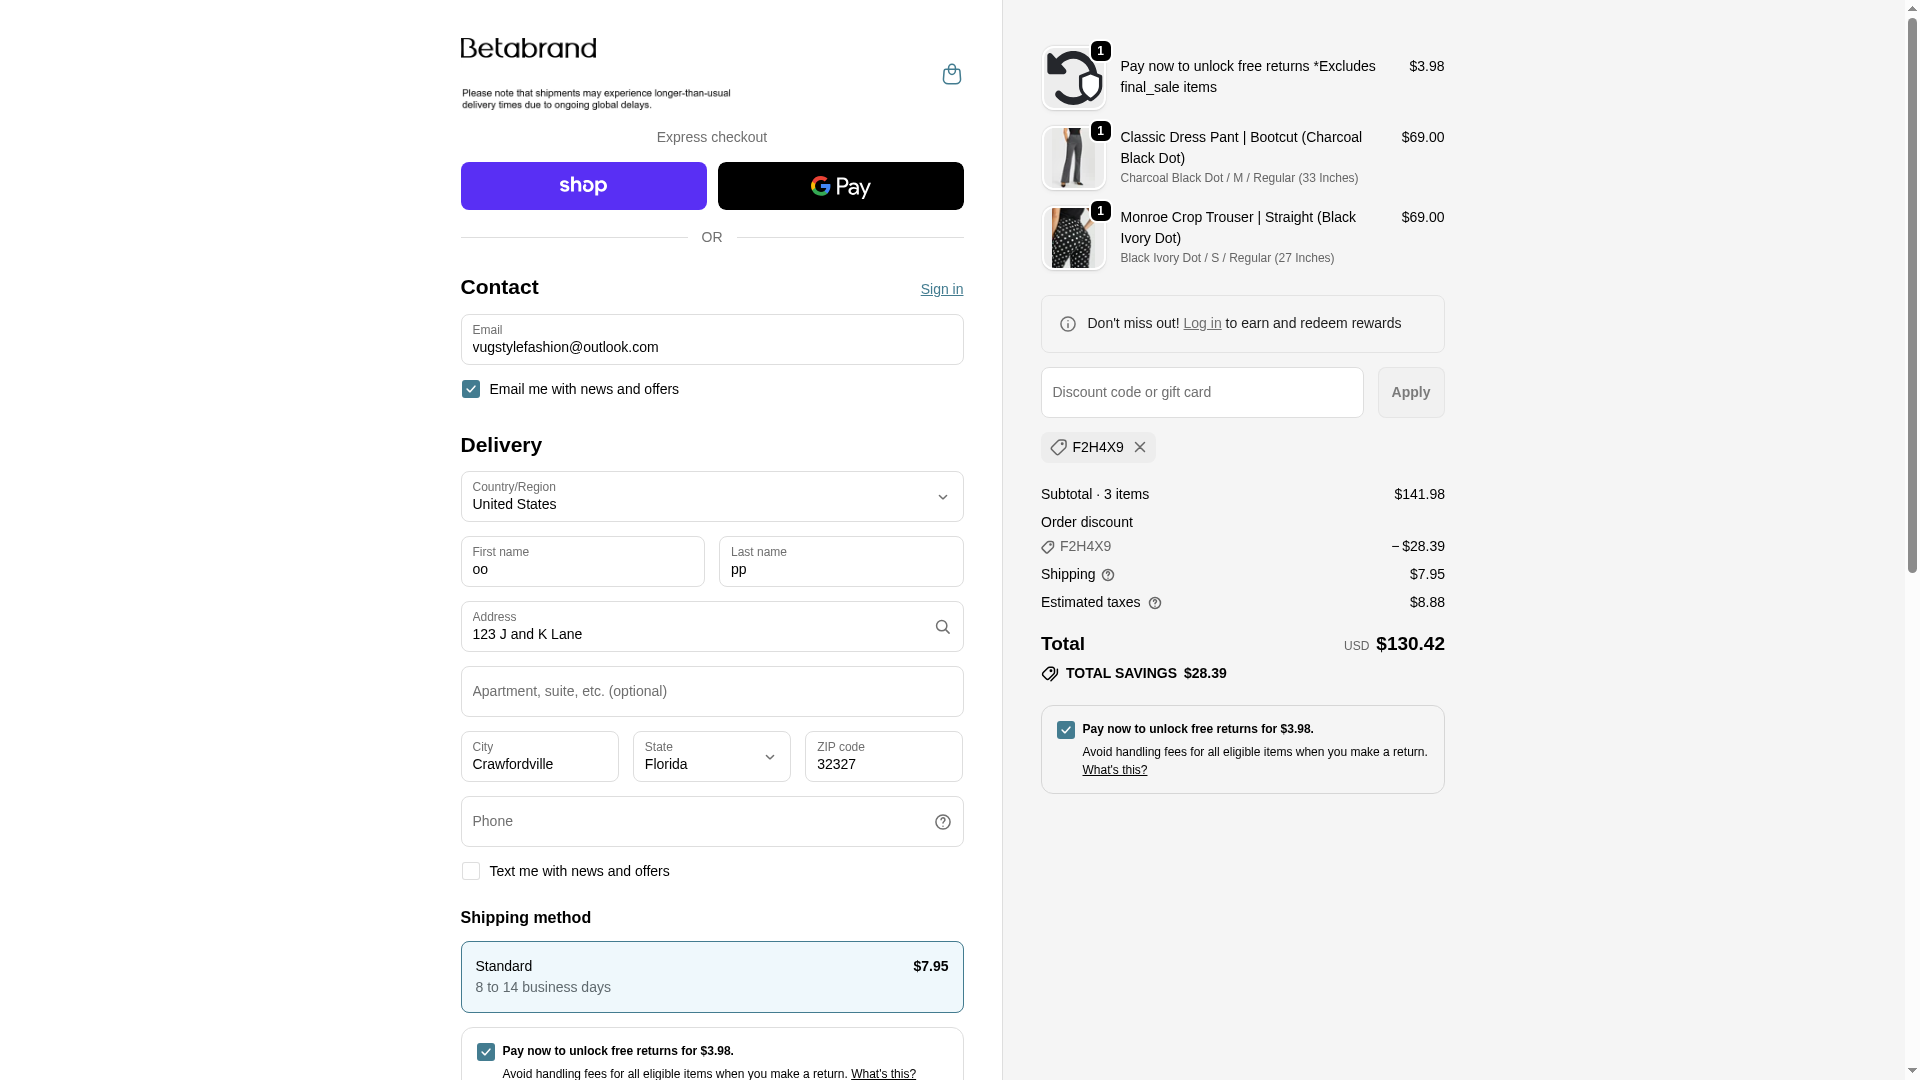
Task: Click the Estimated taxes help icon
Action: pos(1155,603)
